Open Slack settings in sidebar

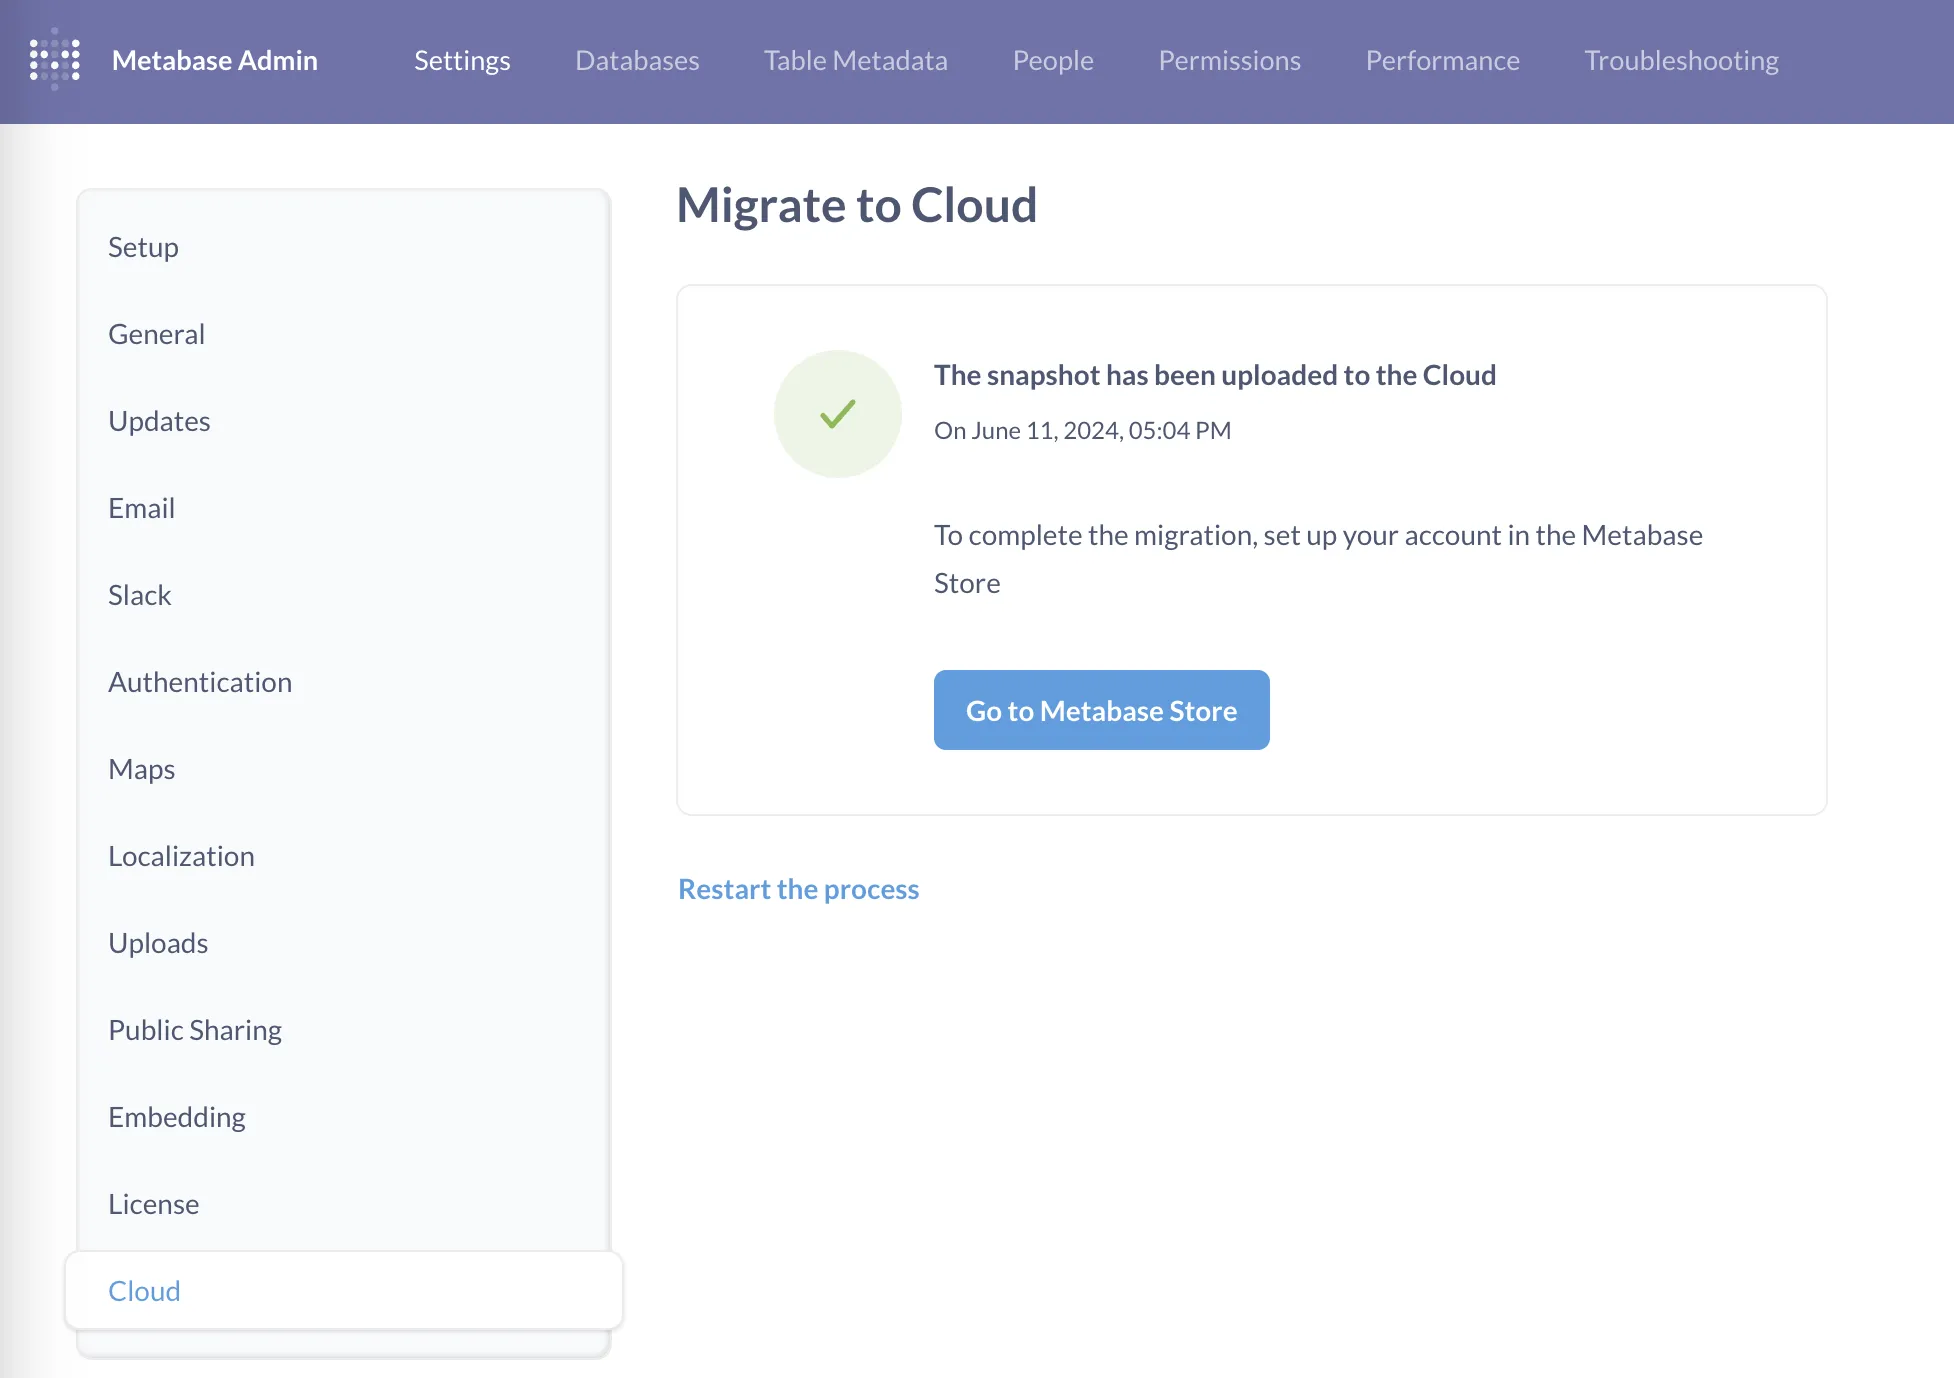coord(139,595)
